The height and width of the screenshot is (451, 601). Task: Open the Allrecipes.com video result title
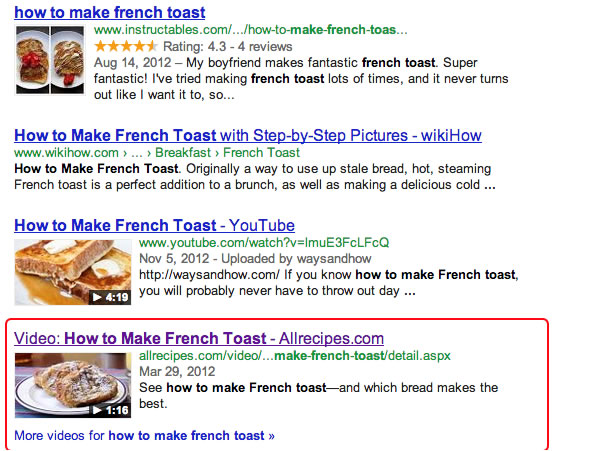(x=199, y=338)
